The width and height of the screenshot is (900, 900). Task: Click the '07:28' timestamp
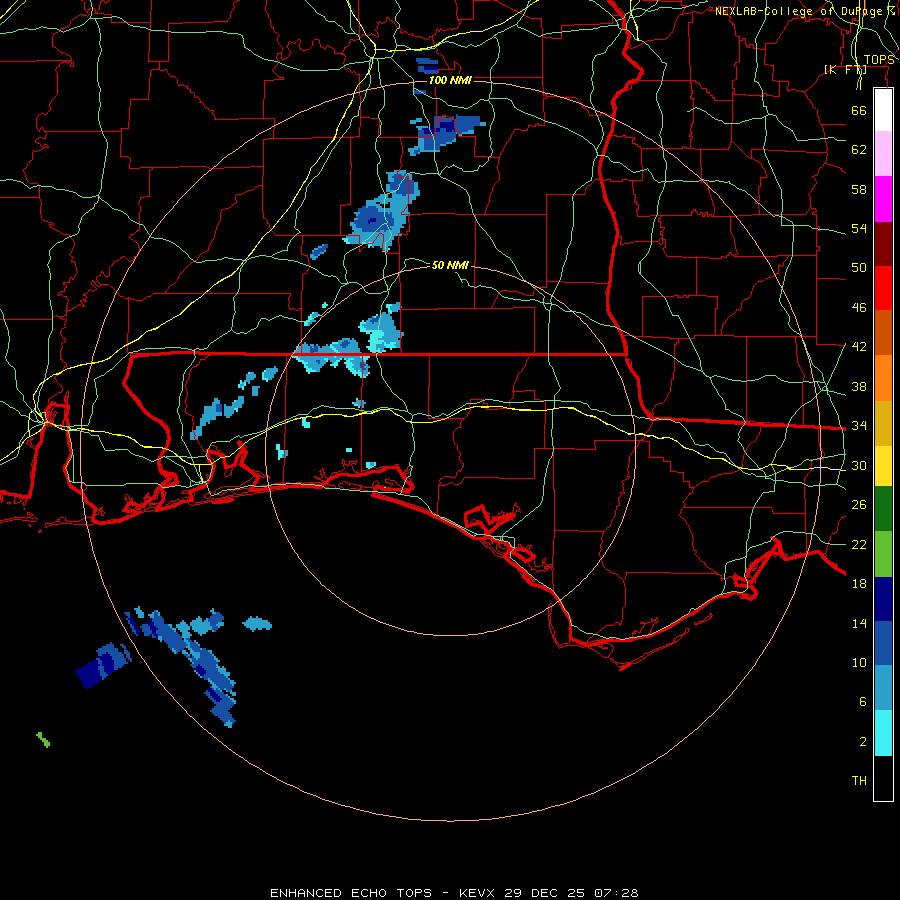[616, 893]
